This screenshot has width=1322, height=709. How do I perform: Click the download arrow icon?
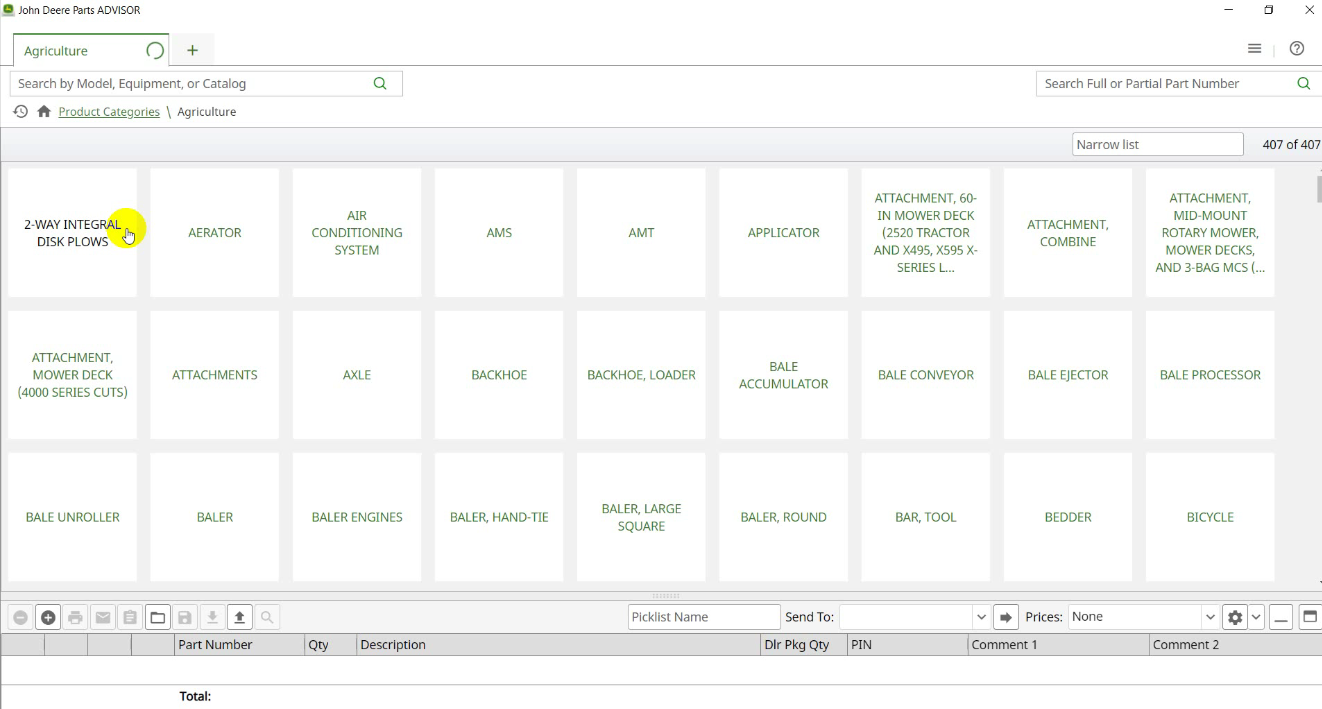pyautogui.click(x=212, y=617)
